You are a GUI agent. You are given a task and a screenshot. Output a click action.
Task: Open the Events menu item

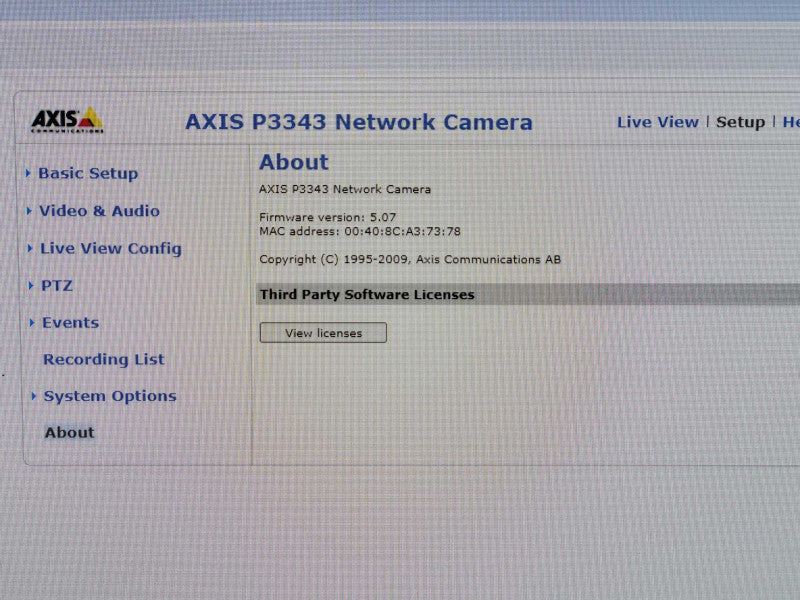[x=70, y=322]
